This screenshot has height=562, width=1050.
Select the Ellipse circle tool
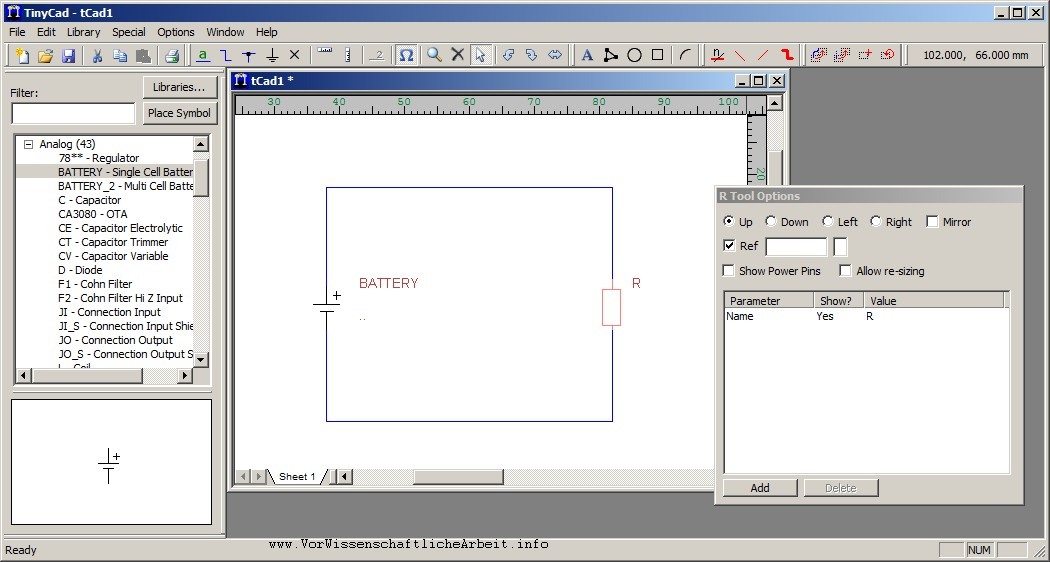pos(634,56)
